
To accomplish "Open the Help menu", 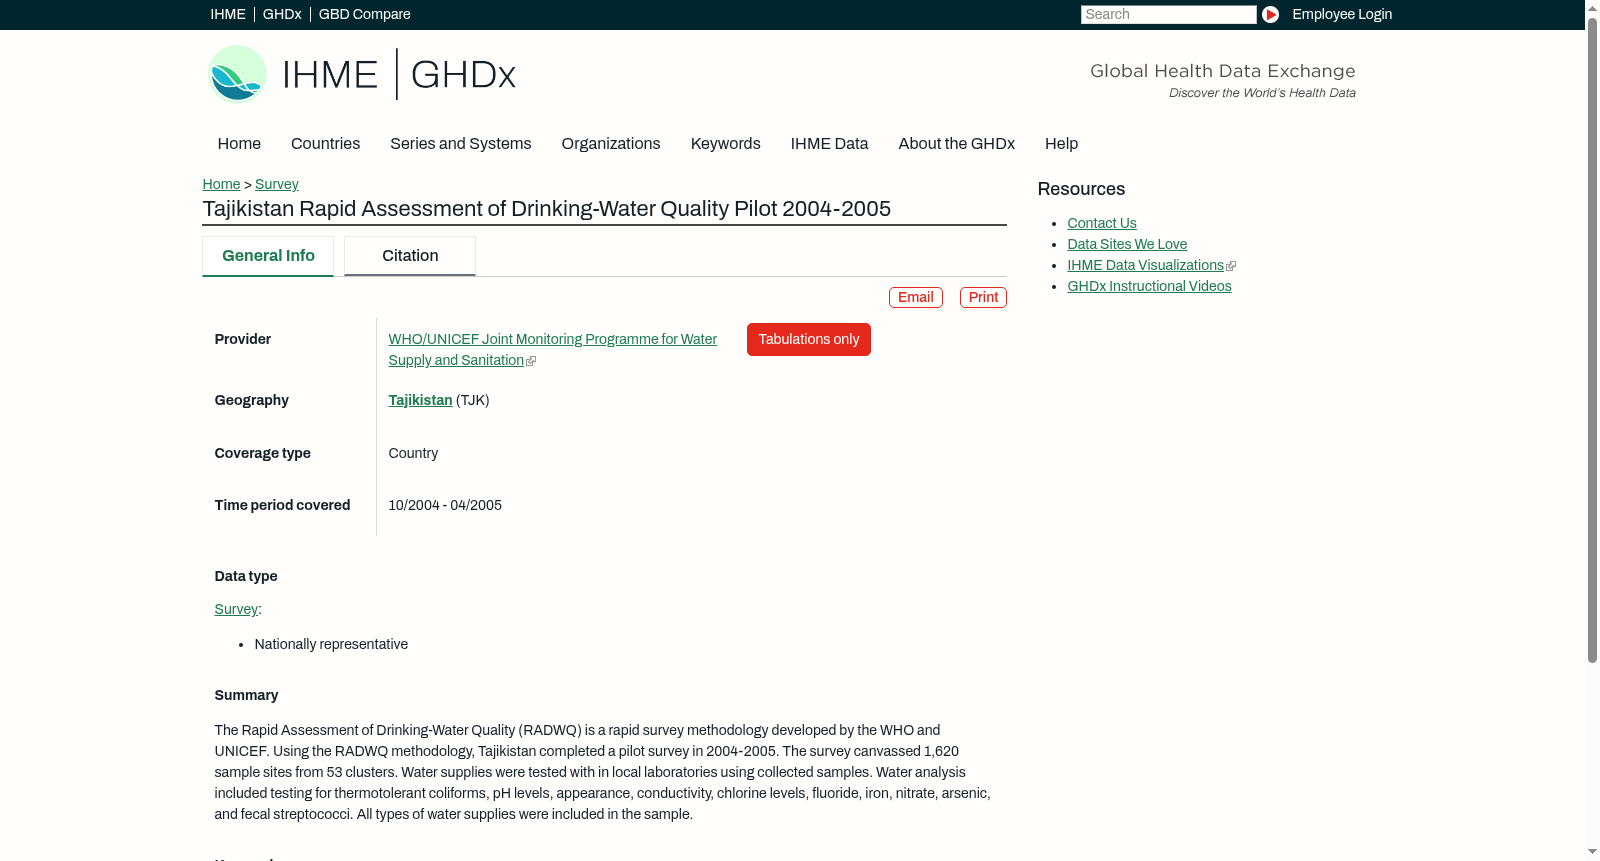I will pyautogui.click(x=1061, y=144).
